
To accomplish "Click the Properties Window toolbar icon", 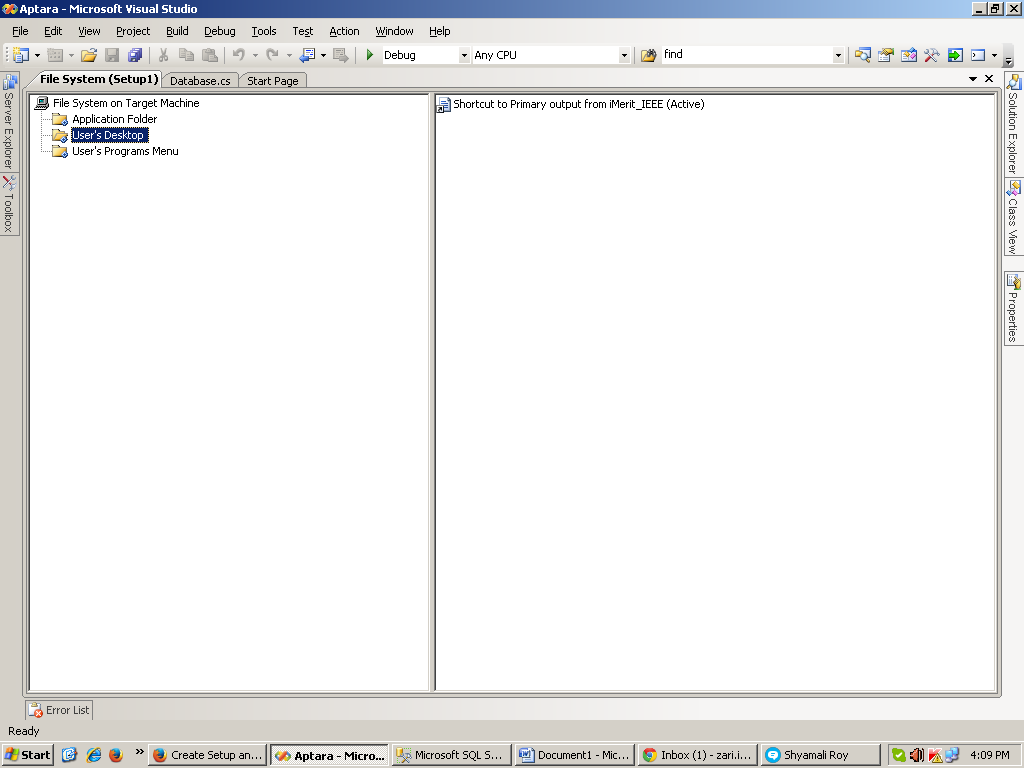I will pos(886,56).
